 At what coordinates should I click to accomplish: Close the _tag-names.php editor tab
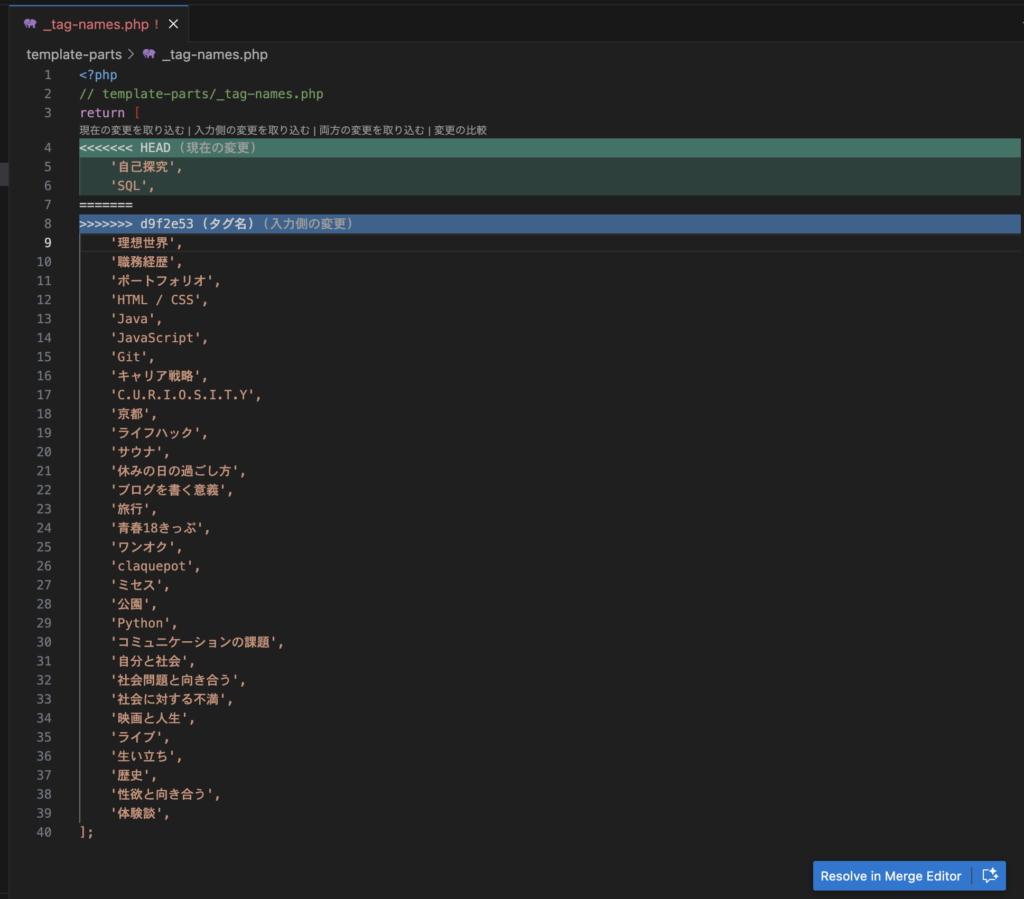[174, 24]
